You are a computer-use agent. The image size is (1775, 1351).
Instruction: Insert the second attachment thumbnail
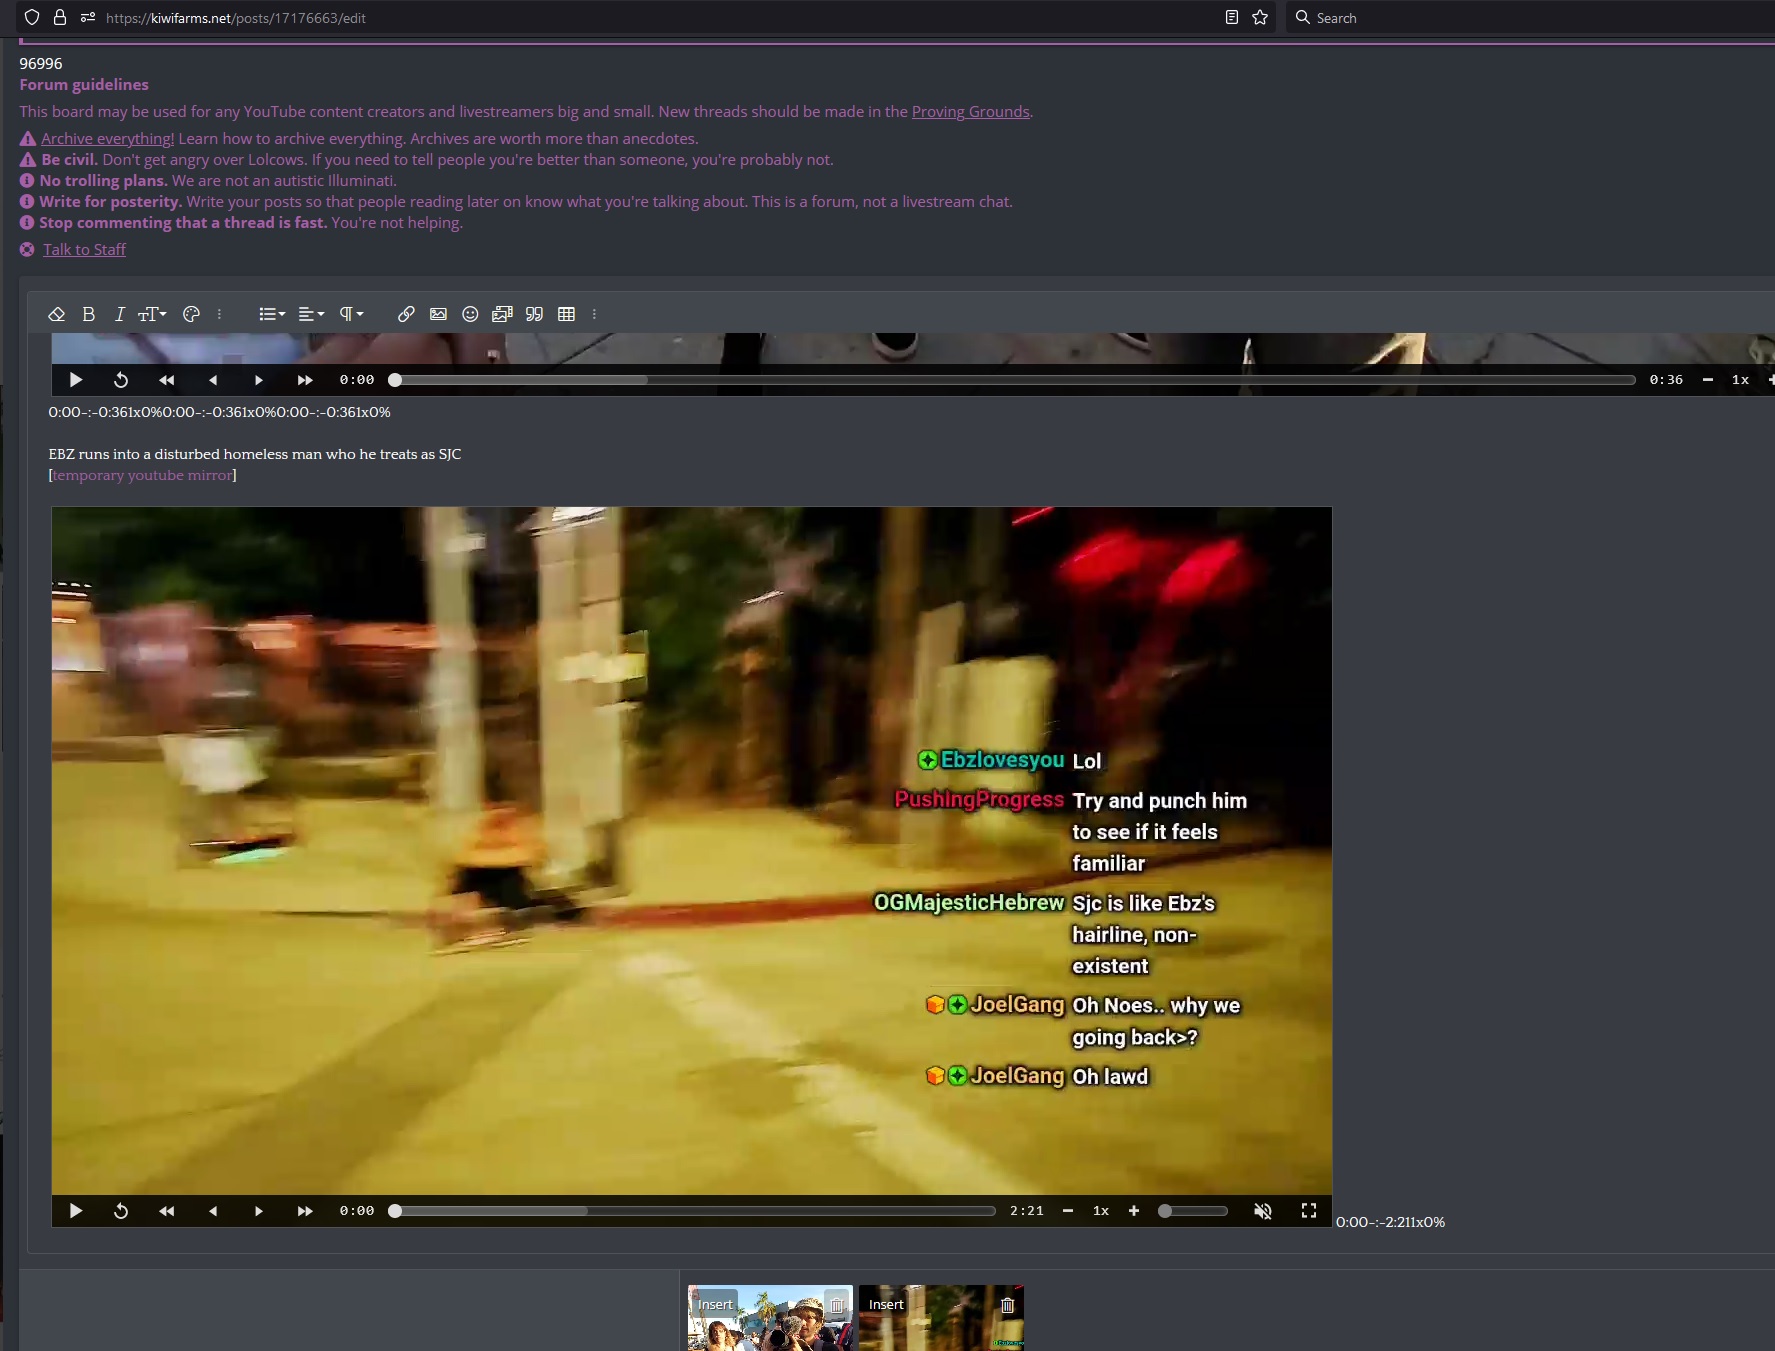click(x=886, y=1305)
